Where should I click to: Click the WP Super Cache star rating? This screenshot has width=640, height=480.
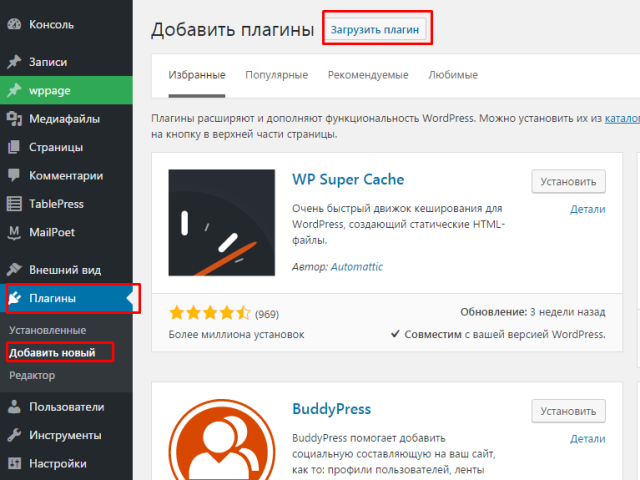pos(209,313)
